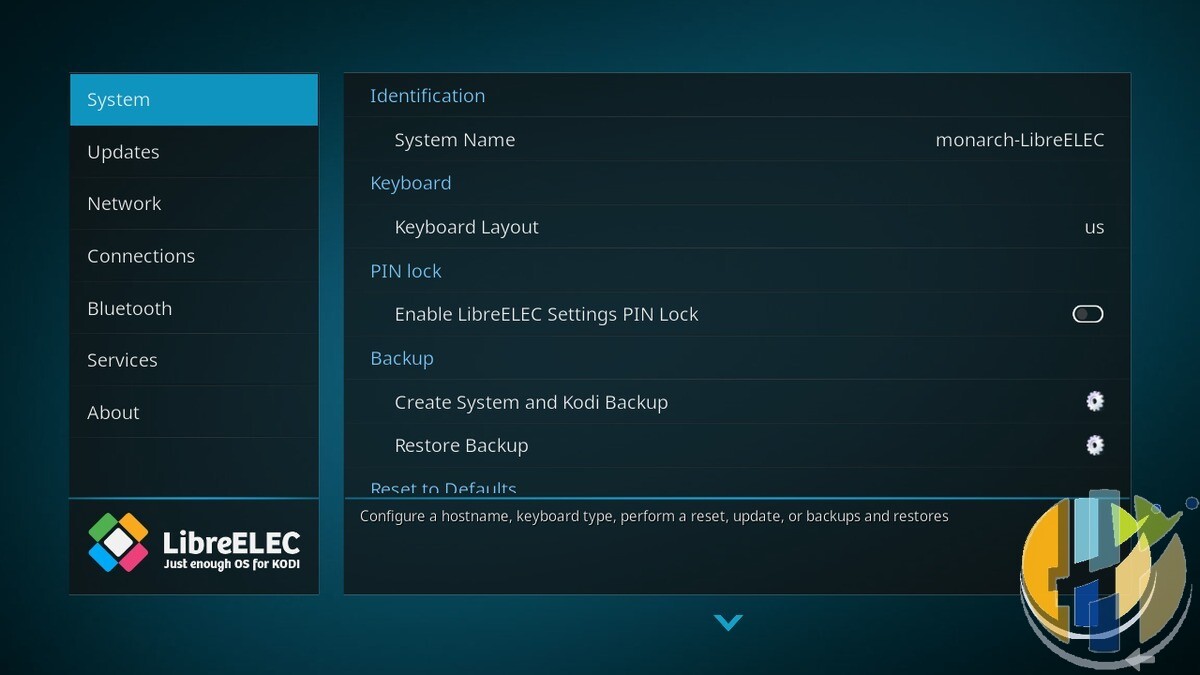The height and width of the screenshot is (675, 1200).
Task: Toggle Enable LibreELEC Settings PIN Lock switch
Action: coord(1088,314)
